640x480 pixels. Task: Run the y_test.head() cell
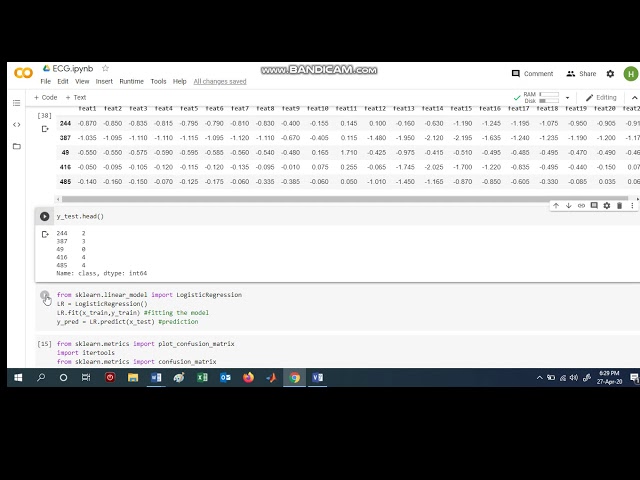tap(44, 216)
